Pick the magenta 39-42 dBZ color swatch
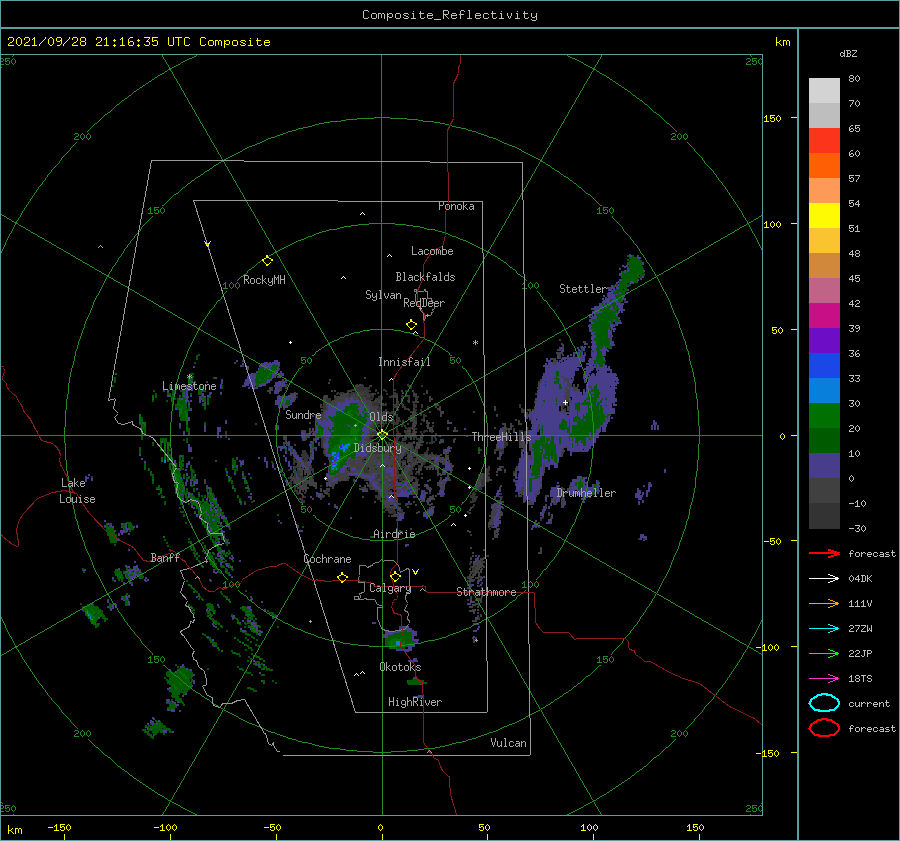Image resolution: width=900 pixels, height=841 pixels. [824, 316]
